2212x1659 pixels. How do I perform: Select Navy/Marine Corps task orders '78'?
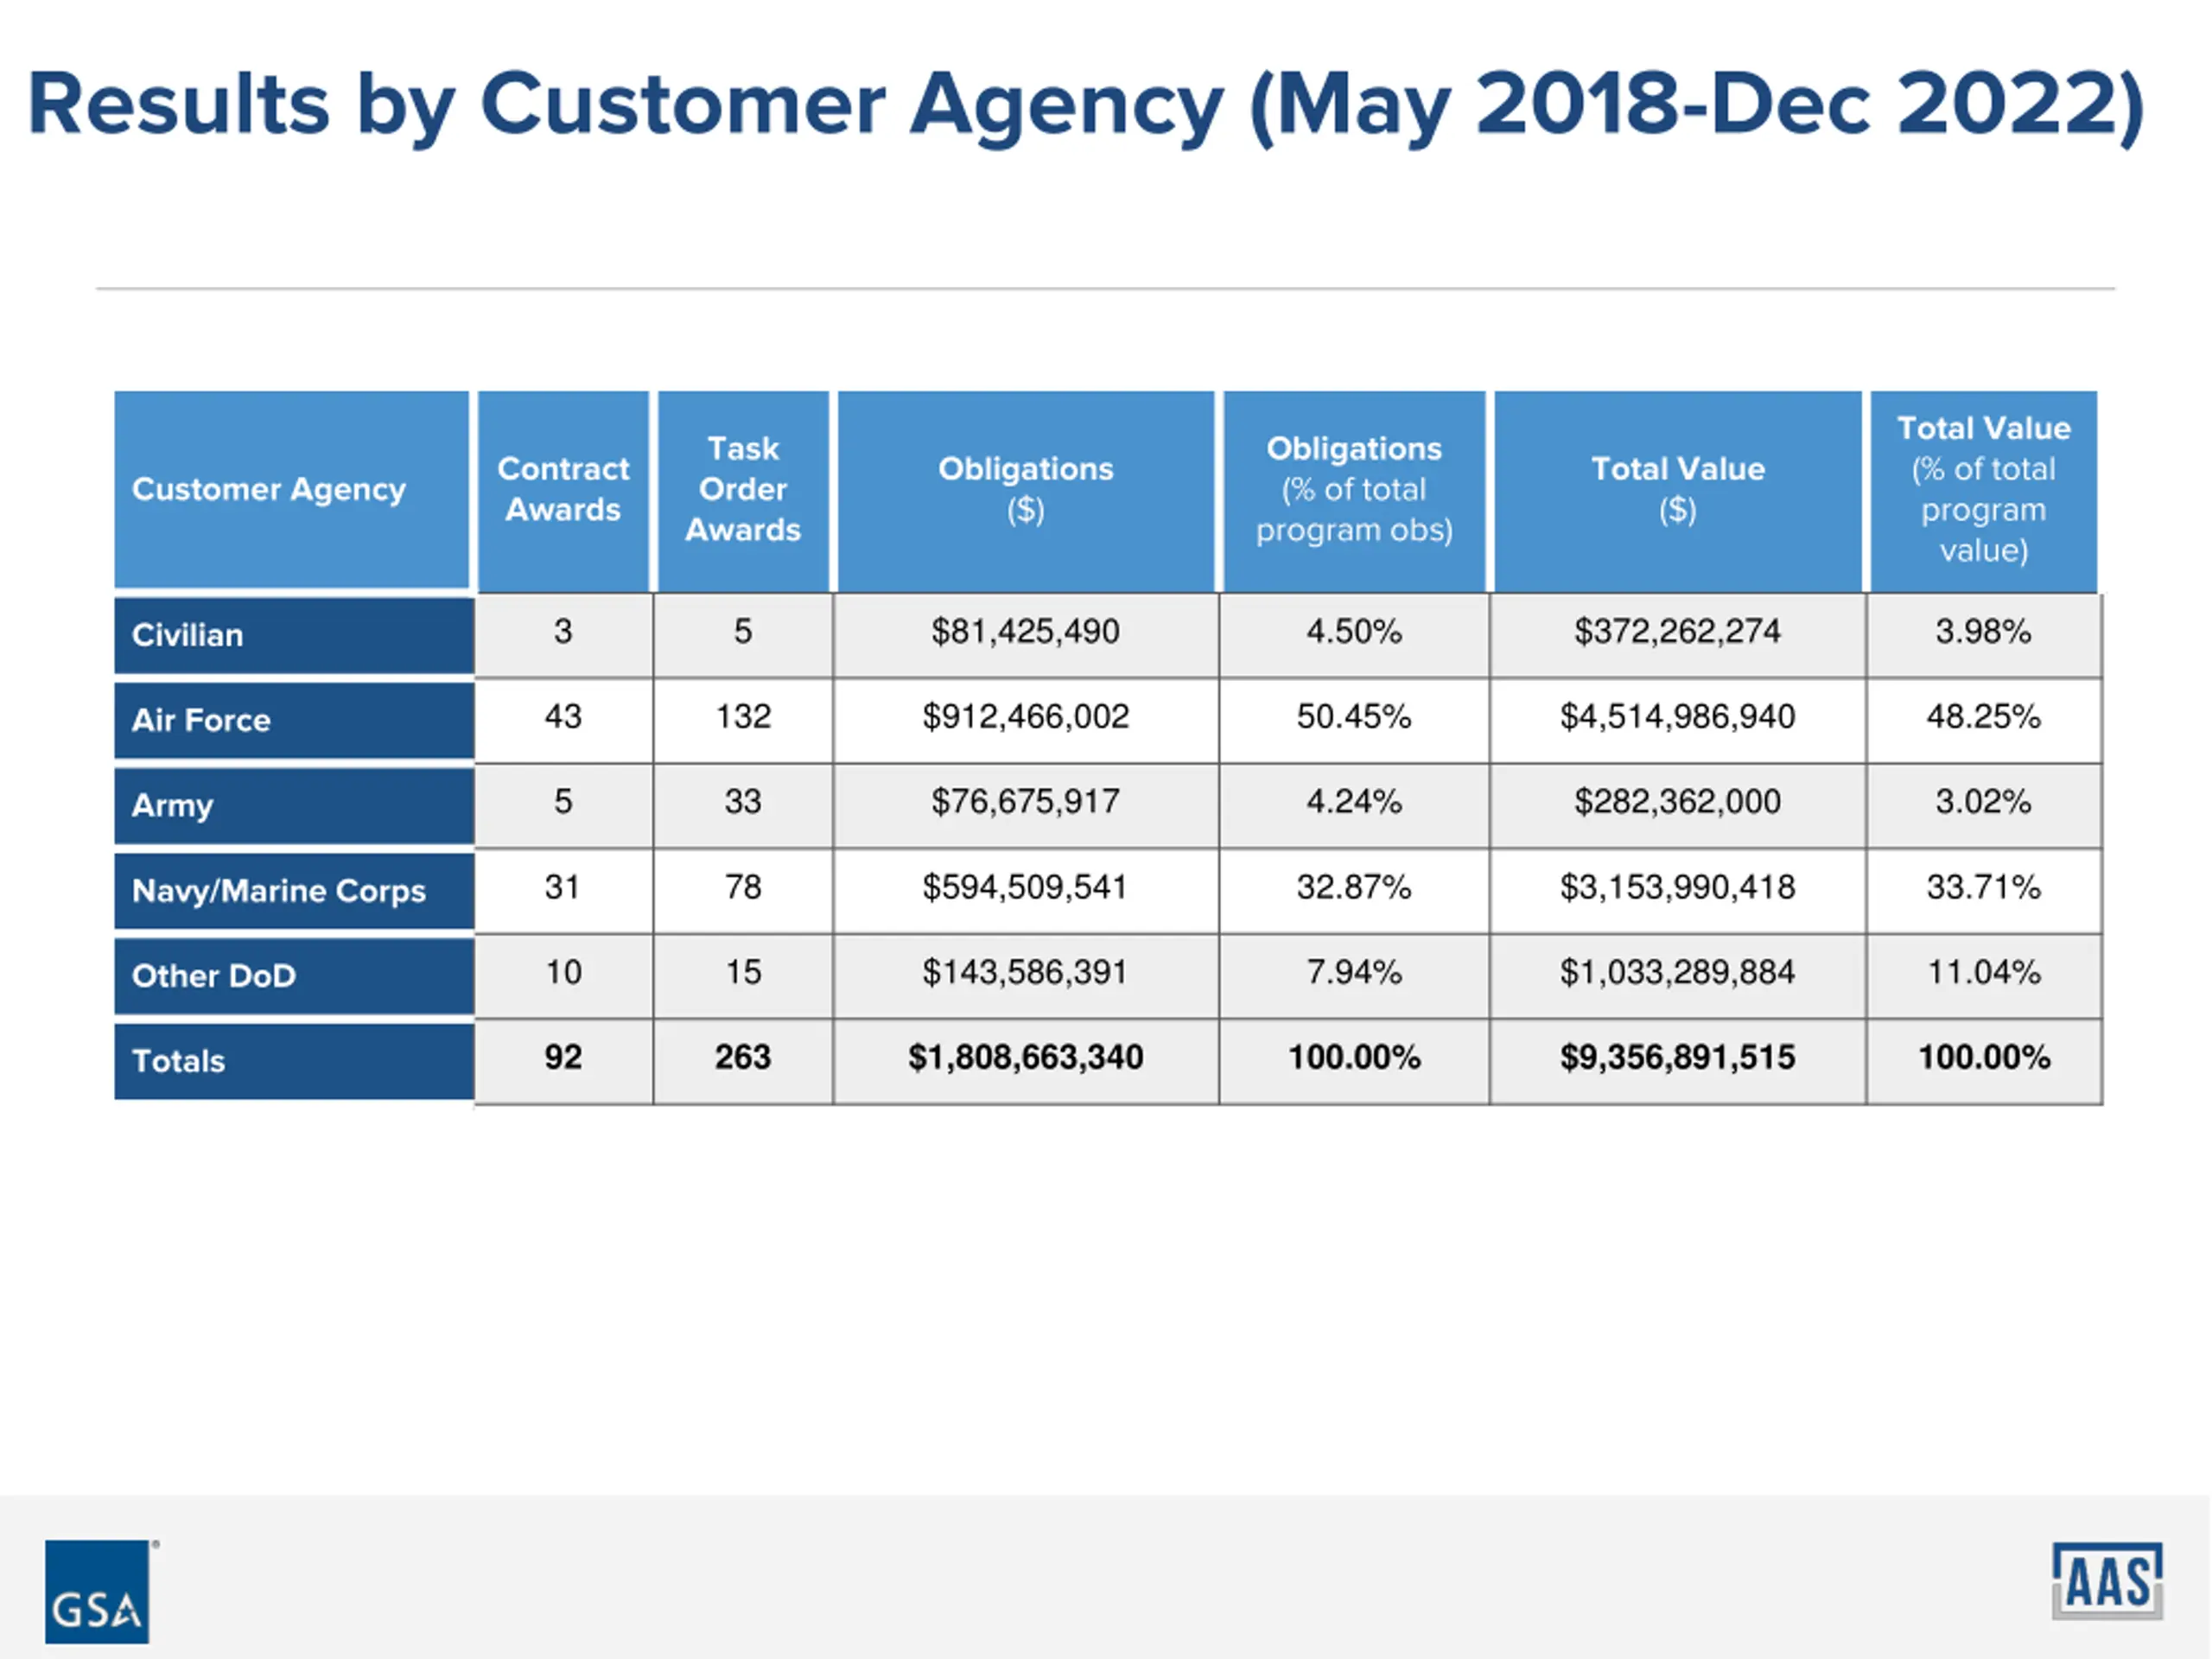[743, 890]
